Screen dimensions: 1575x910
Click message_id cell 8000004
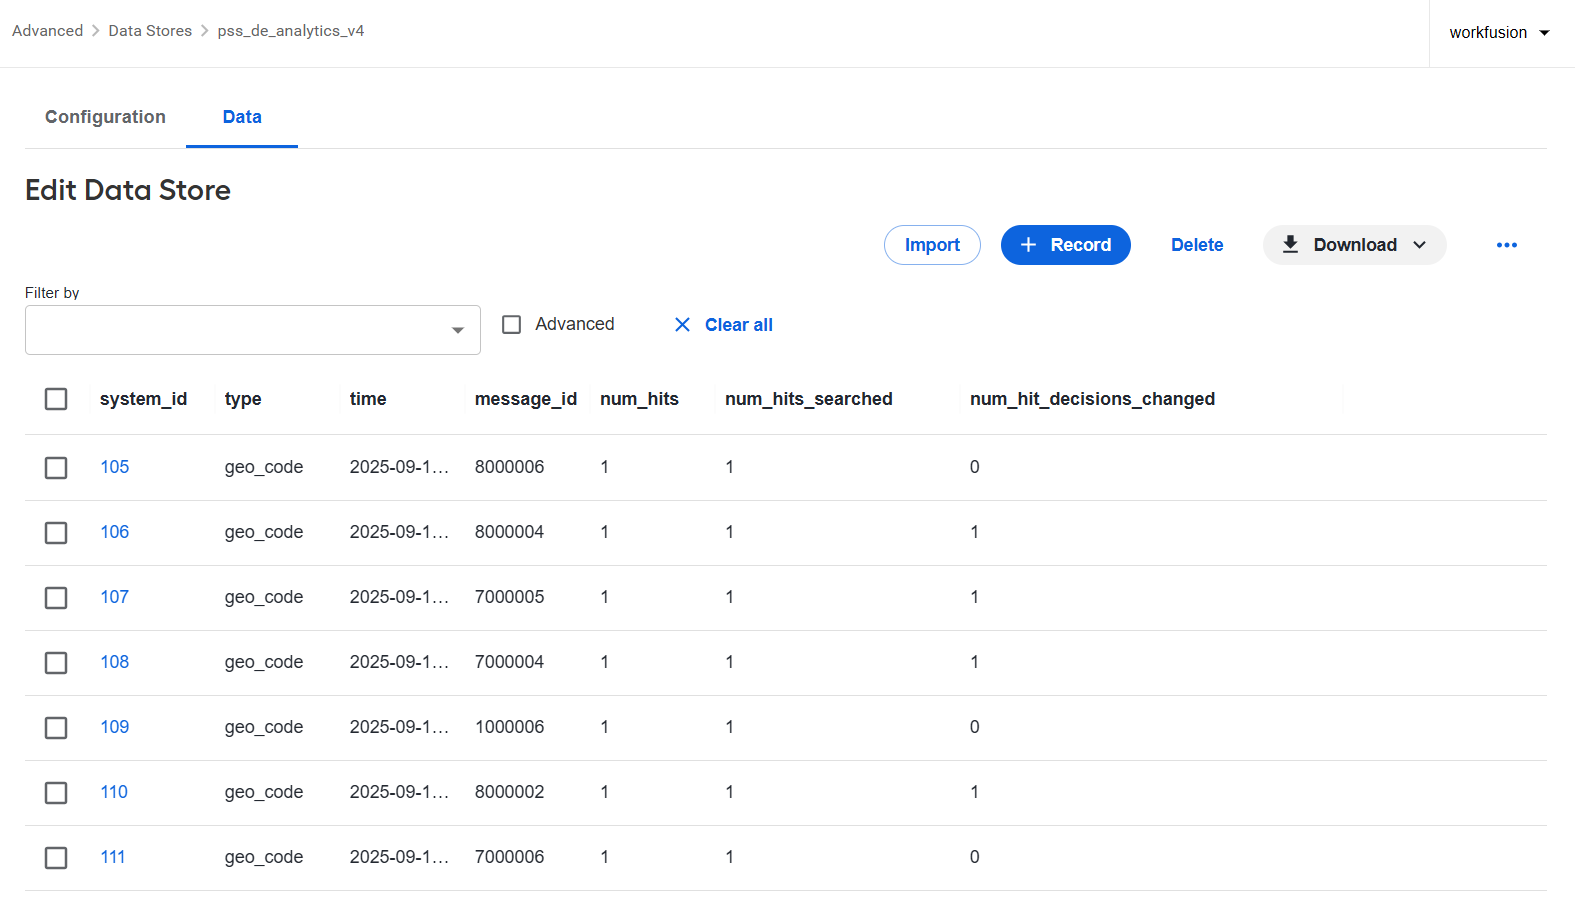(510, 532)
